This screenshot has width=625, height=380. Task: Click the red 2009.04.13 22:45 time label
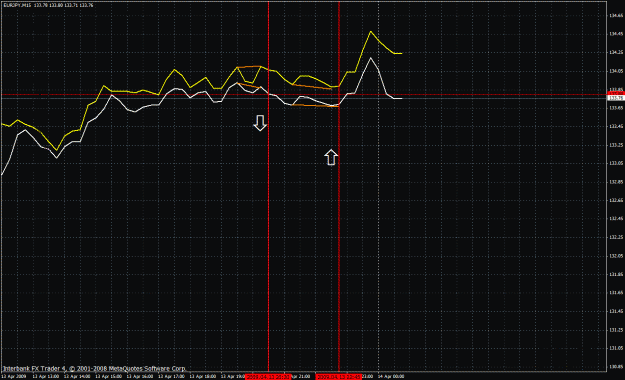[x=338, y=376]
